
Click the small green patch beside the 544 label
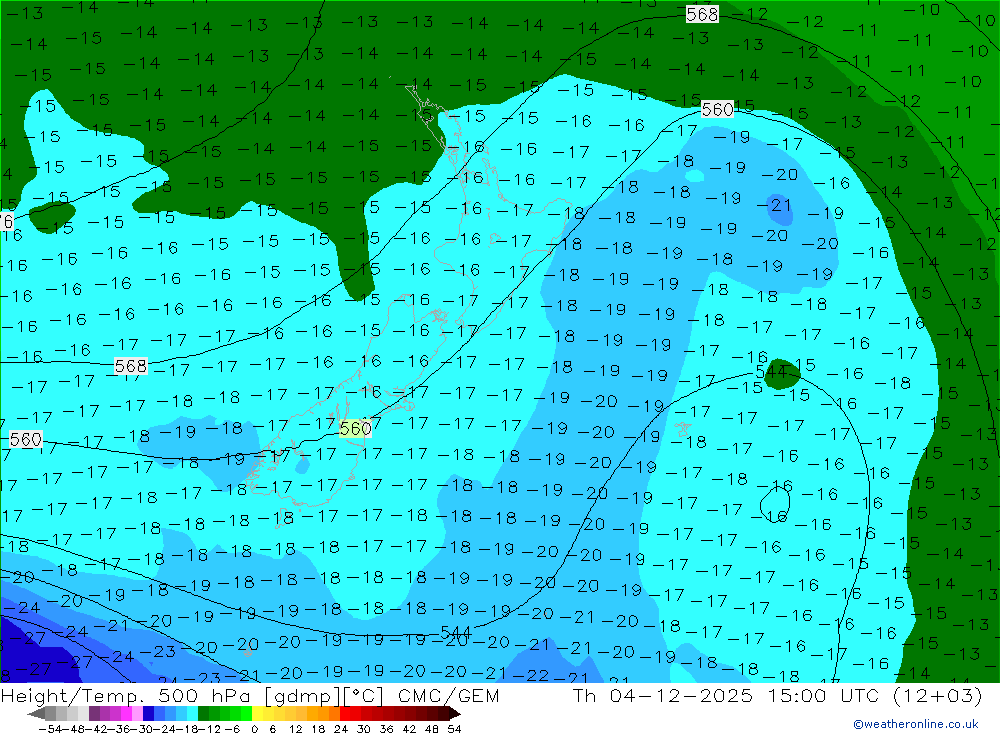781,374
